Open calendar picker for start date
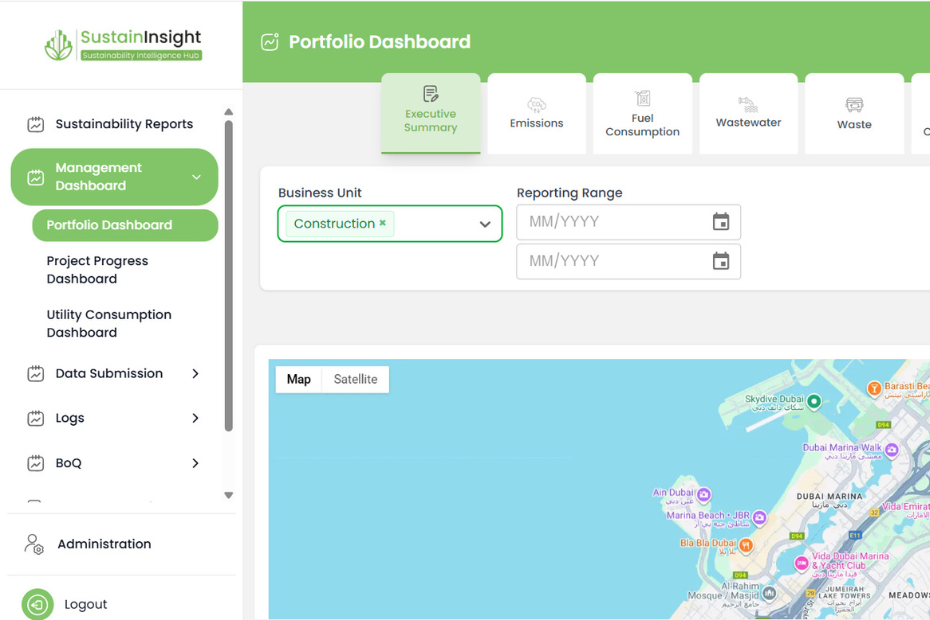 pyautogui.click(x=720, y=222)
